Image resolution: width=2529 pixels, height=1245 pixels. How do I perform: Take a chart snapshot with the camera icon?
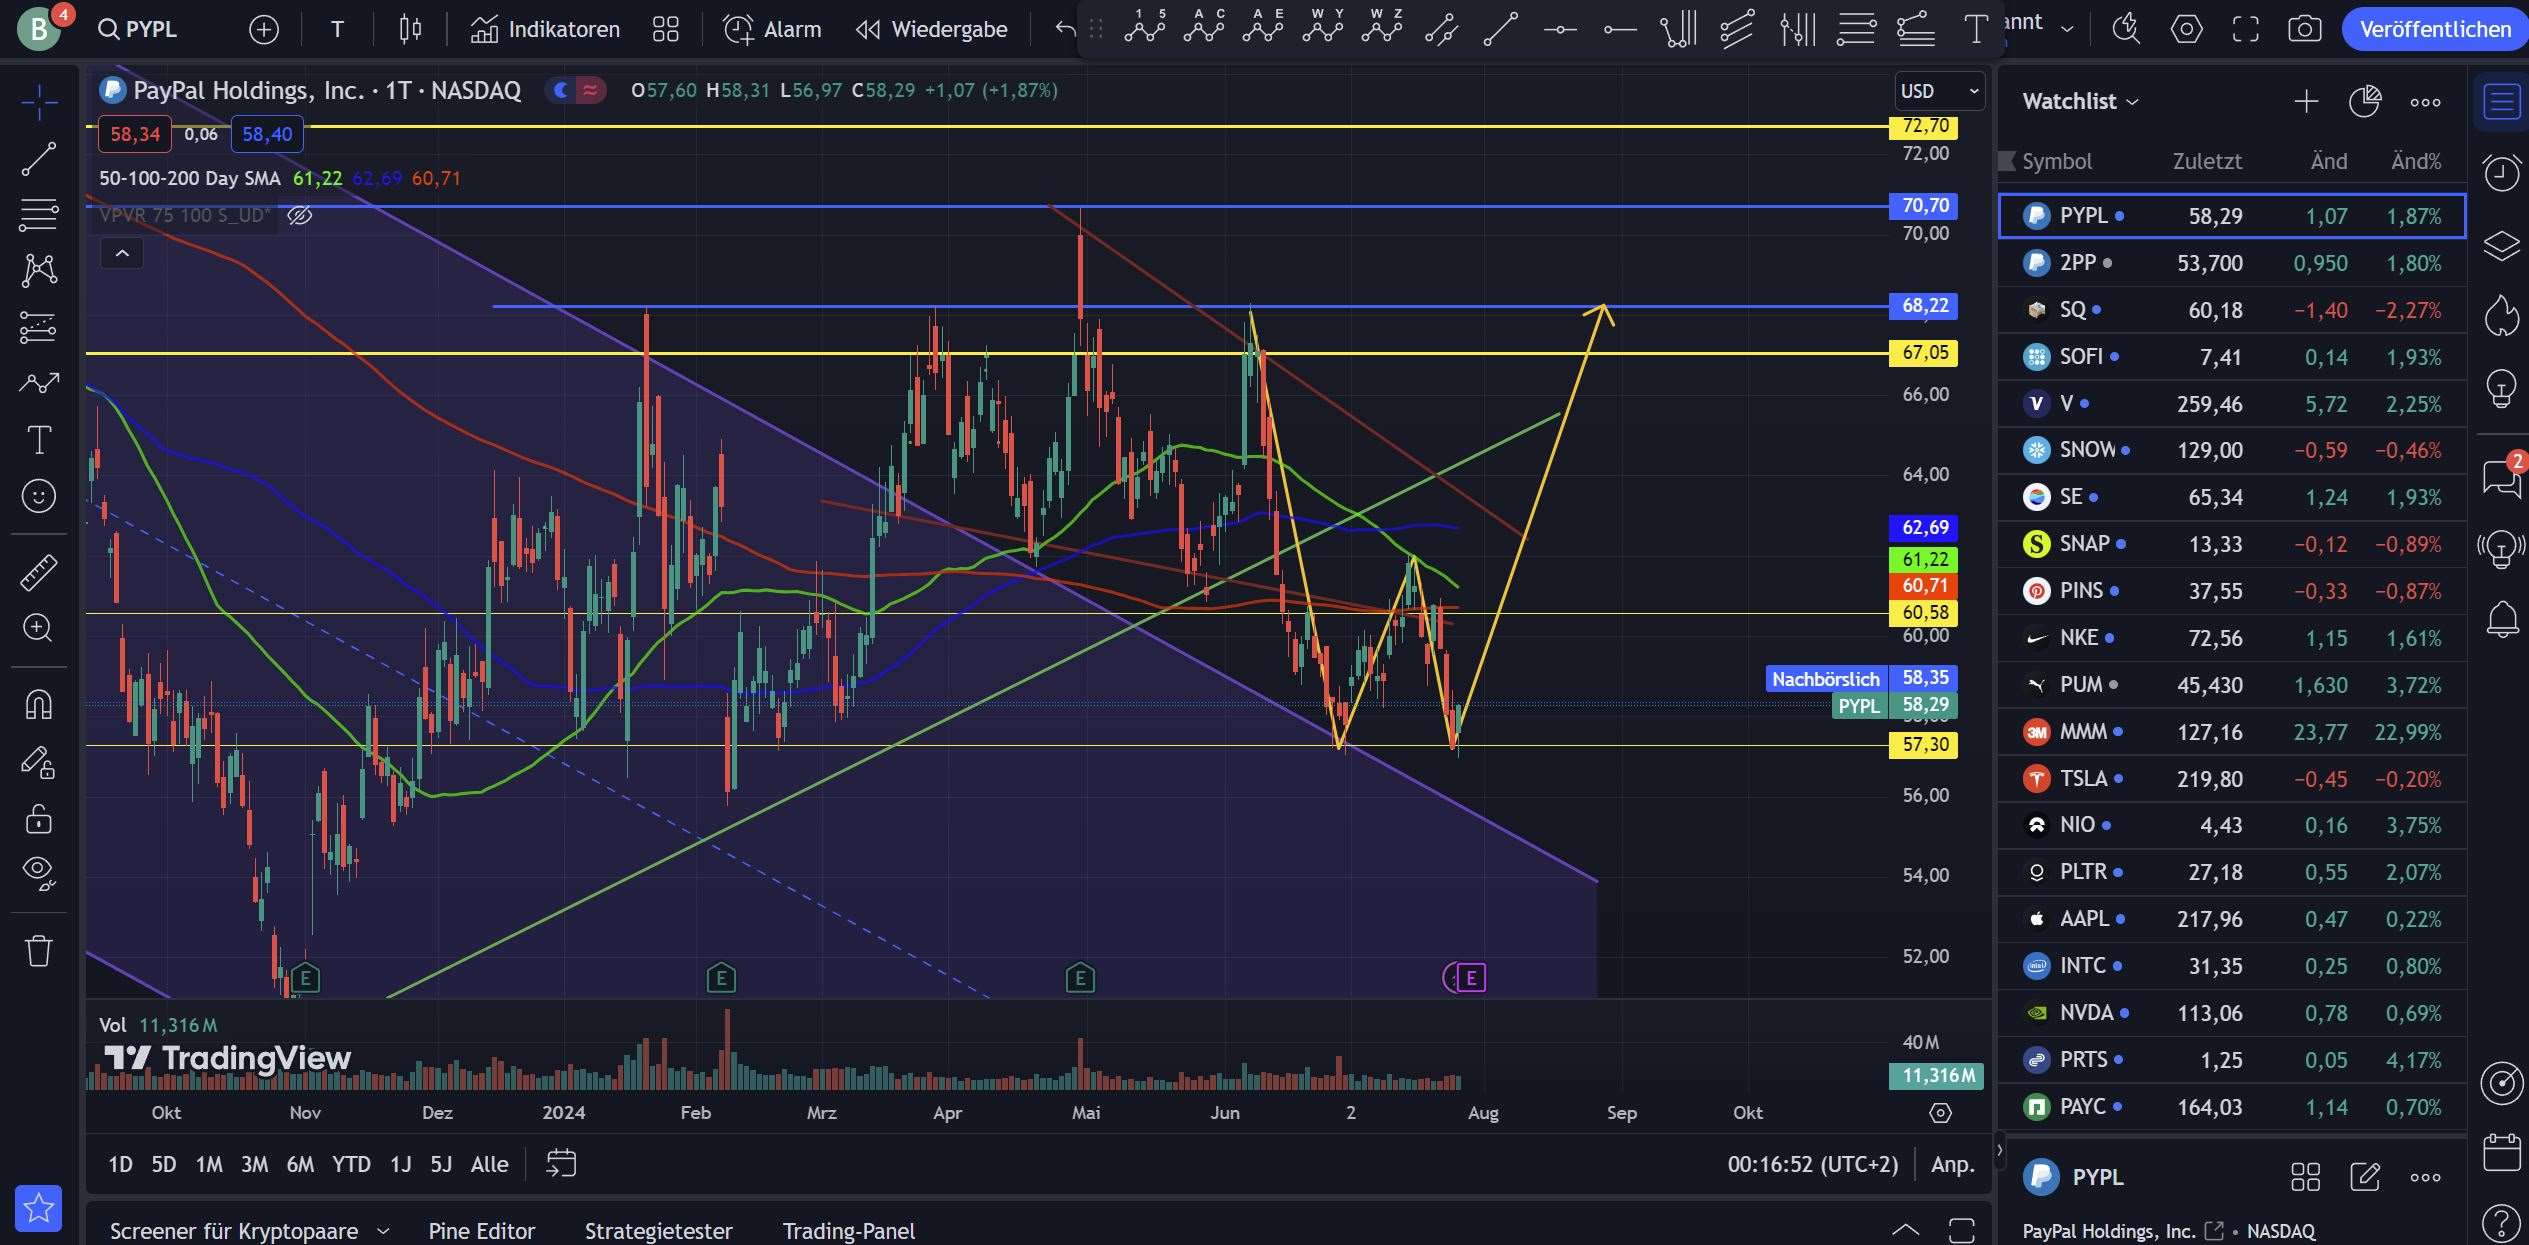pyautogui.click(x=2305, y=29)
